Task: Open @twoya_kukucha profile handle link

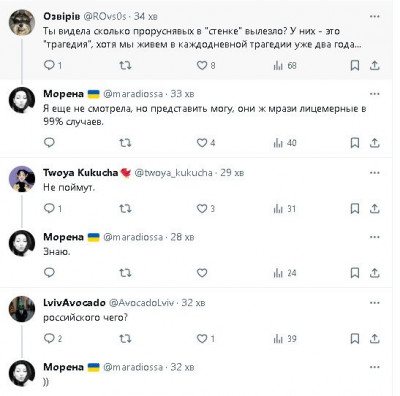Action: click(x=173, y=173)
